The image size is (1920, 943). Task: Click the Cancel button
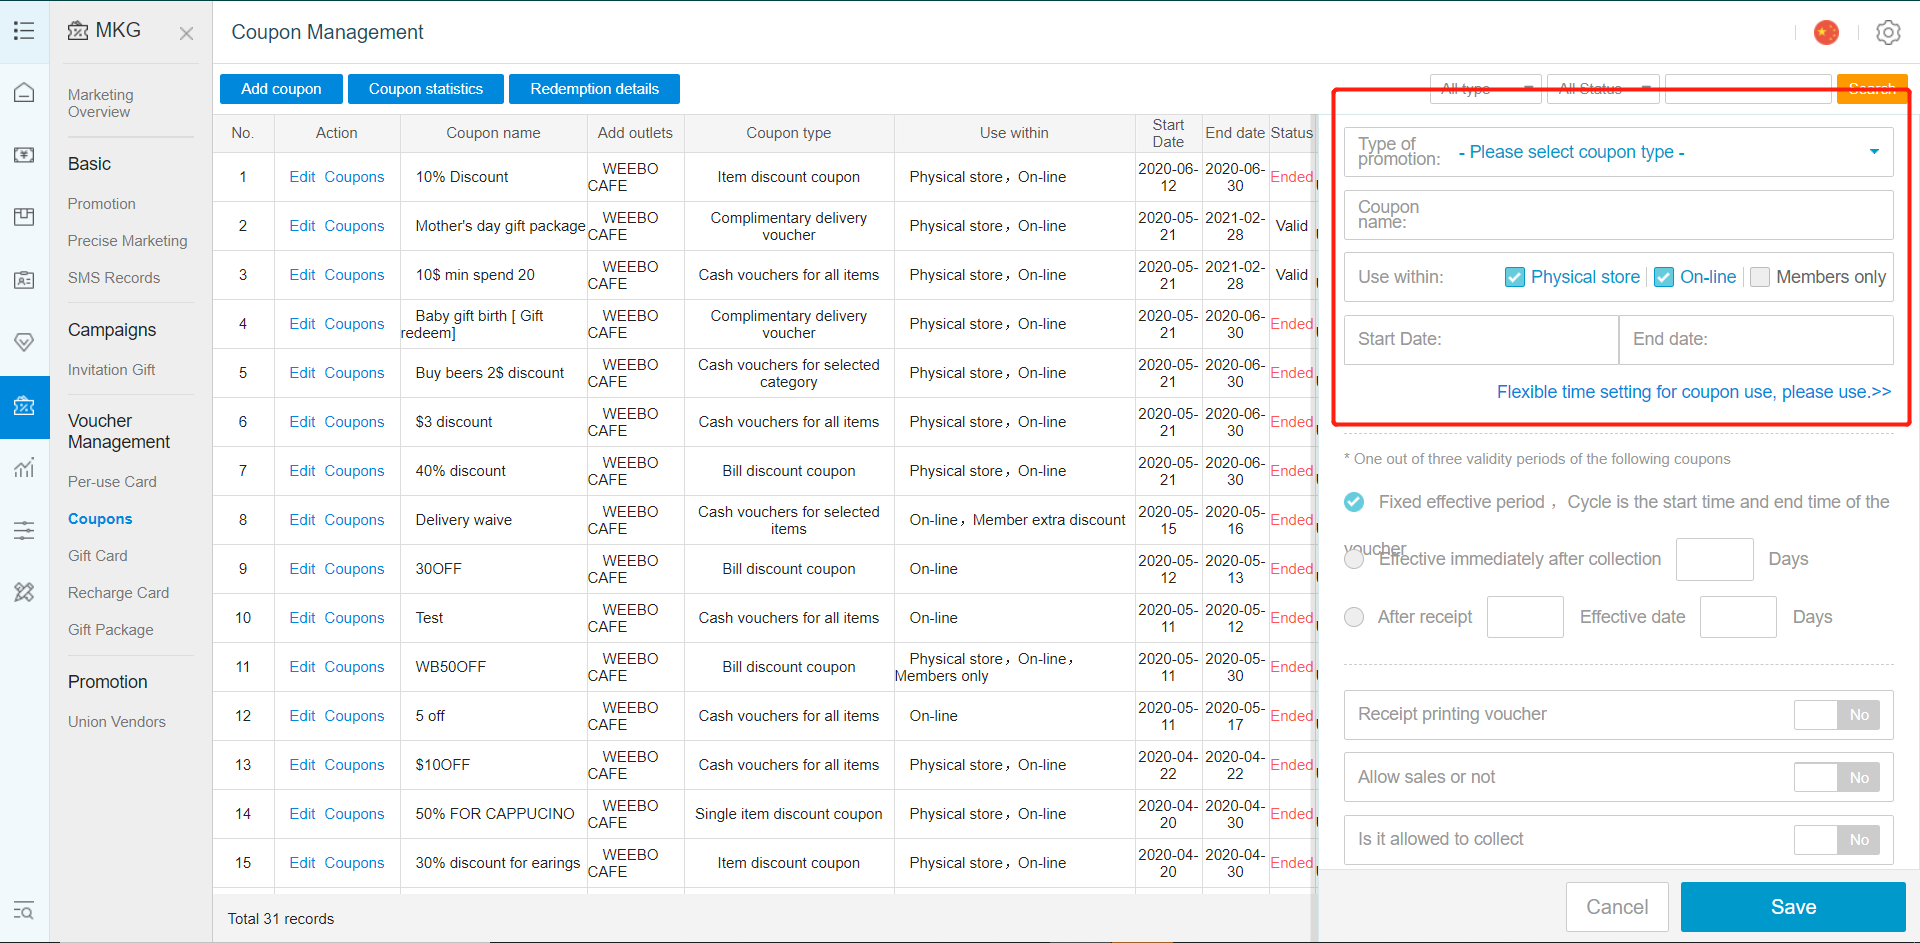[x=1617, y=907]
